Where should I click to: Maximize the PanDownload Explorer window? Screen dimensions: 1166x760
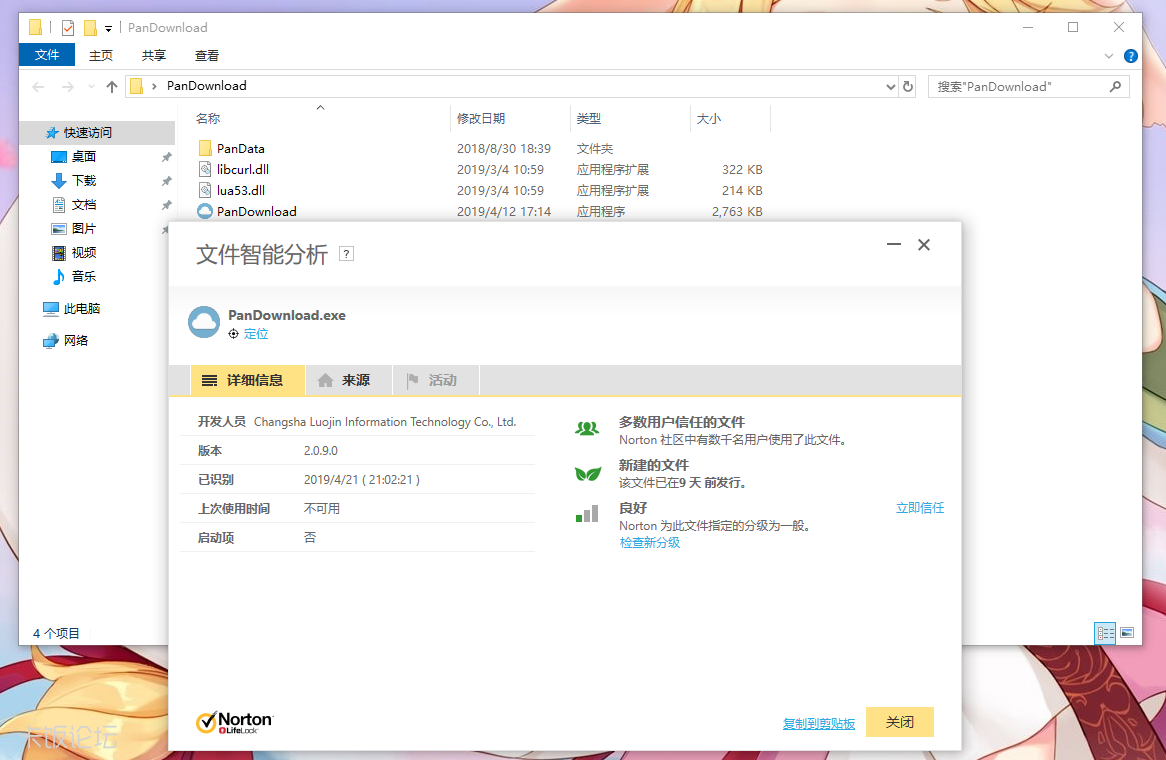(x=1073, y=28)
